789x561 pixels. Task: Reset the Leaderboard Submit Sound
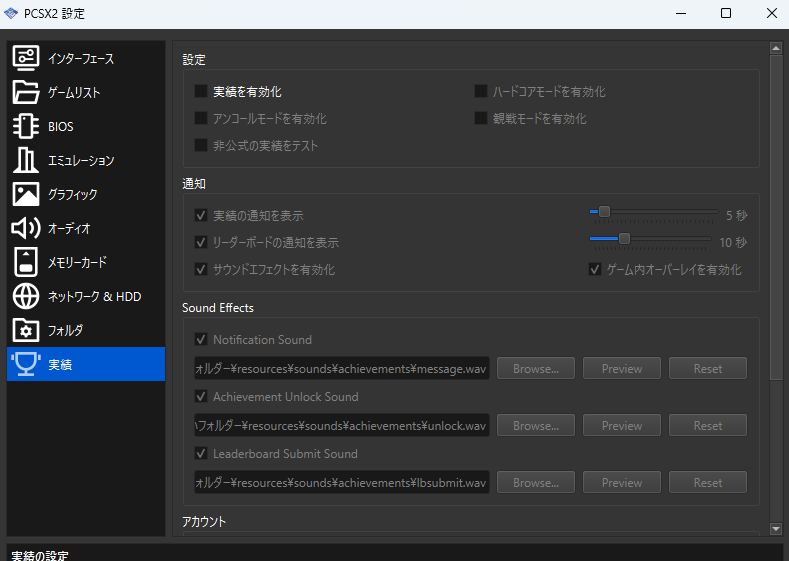pyautogui.click(x=707, y=483)
